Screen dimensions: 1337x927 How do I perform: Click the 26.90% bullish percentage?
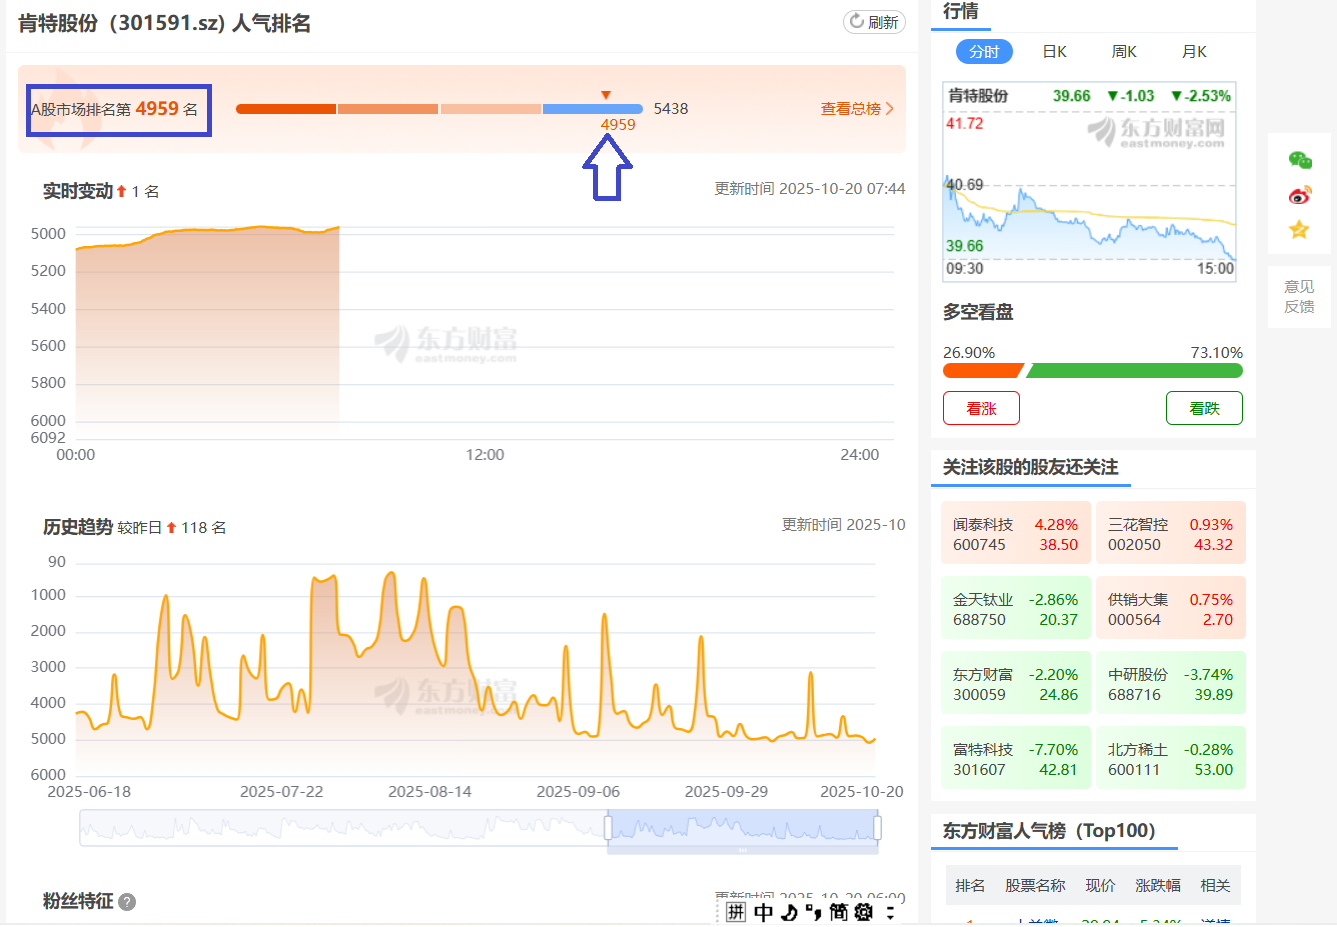point(969,353)
